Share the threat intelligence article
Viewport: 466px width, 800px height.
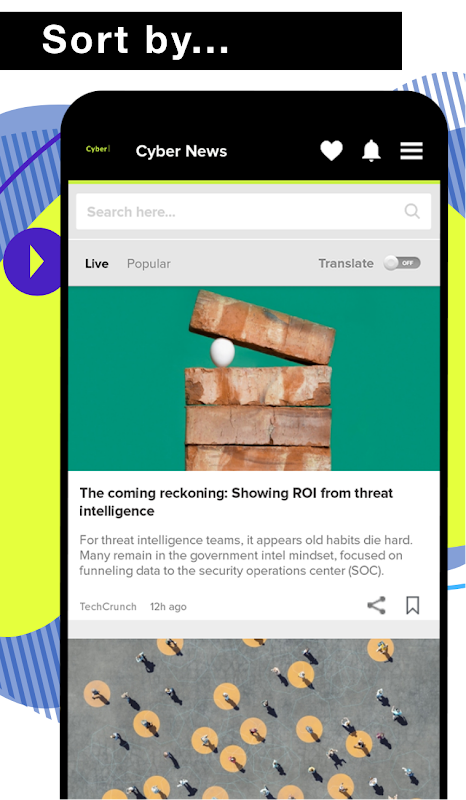click(377, 606)
